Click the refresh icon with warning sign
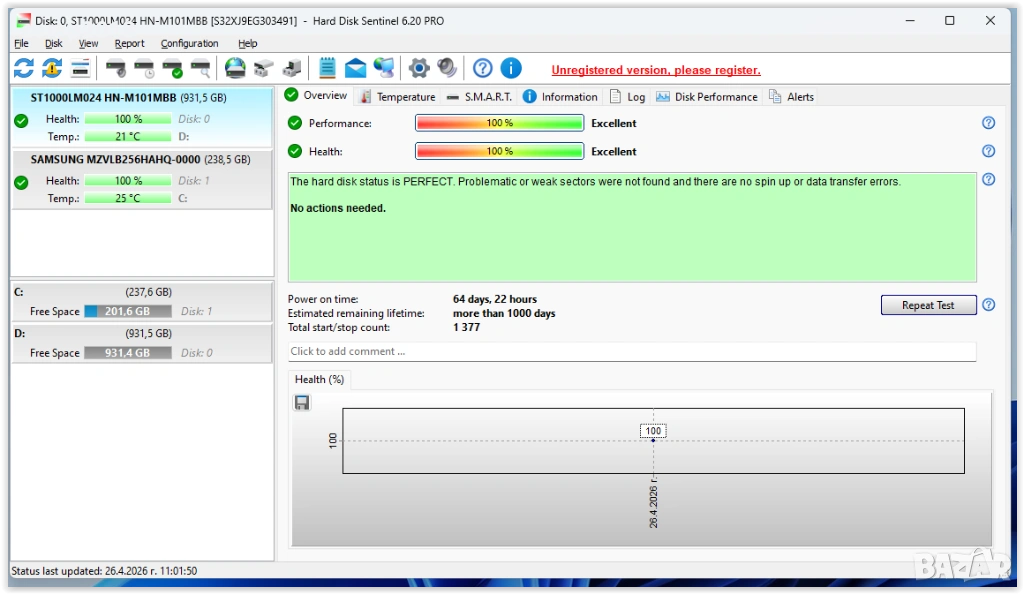 click(52, 68)
